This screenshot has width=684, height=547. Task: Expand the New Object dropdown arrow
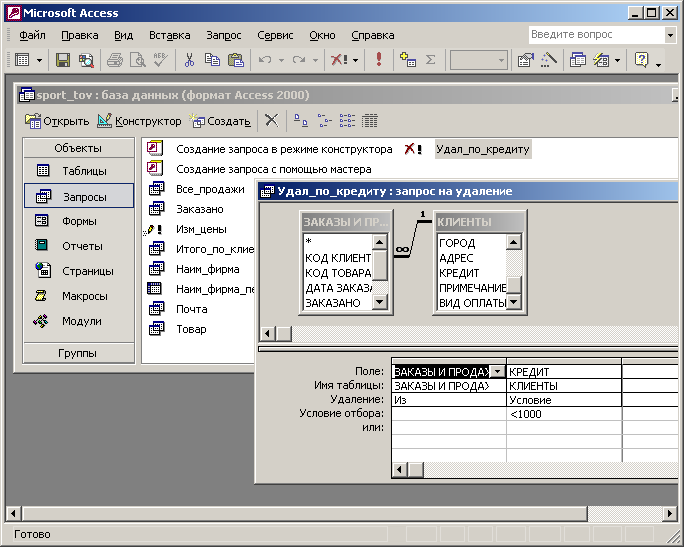click(617, 60)
